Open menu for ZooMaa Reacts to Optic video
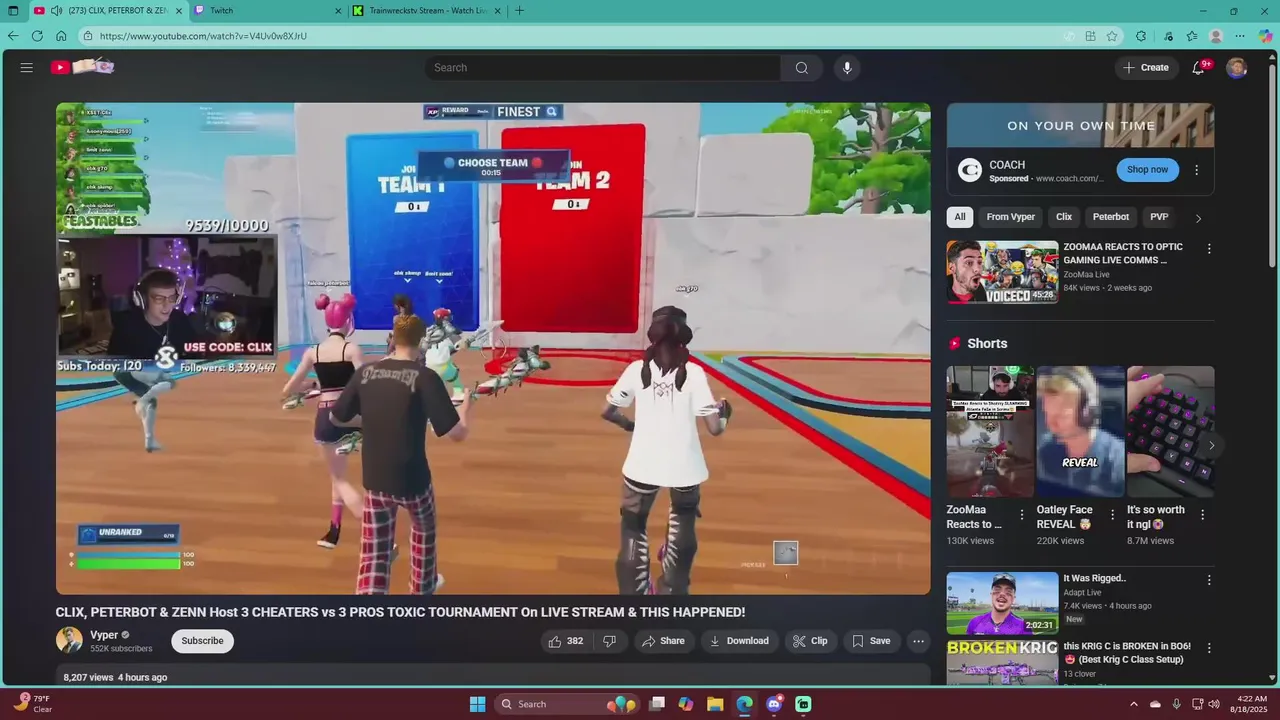The width and height of the screenshot is (1280, 720). pos(1209,249)
